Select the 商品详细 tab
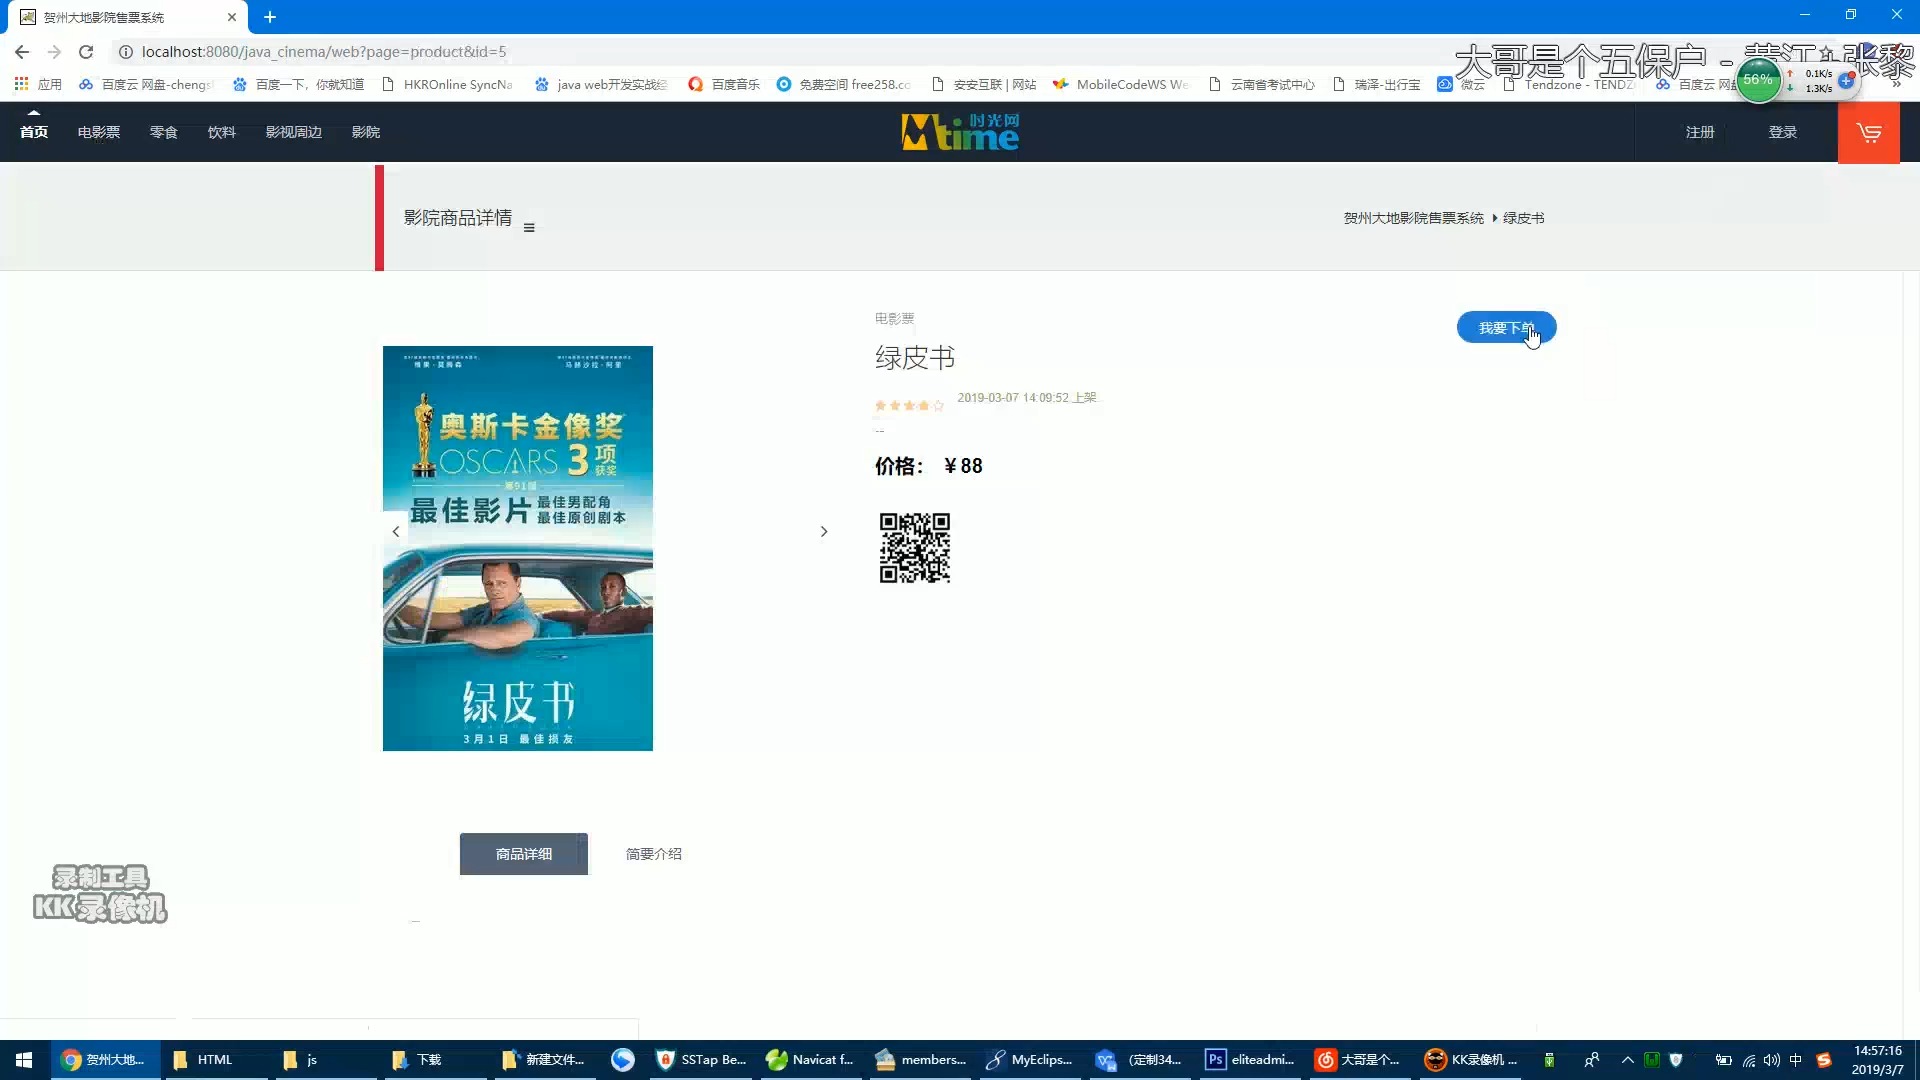The image size is (1920, 1080). (x=524, y=854)
